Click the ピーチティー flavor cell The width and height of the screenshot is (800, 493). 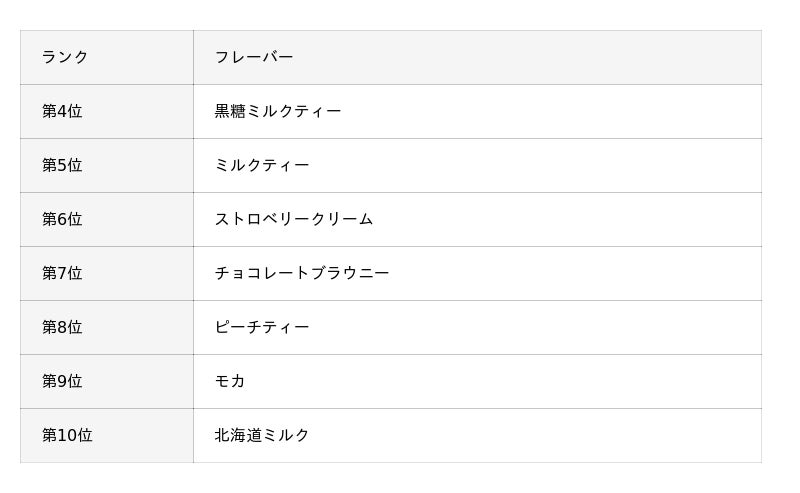262,327
